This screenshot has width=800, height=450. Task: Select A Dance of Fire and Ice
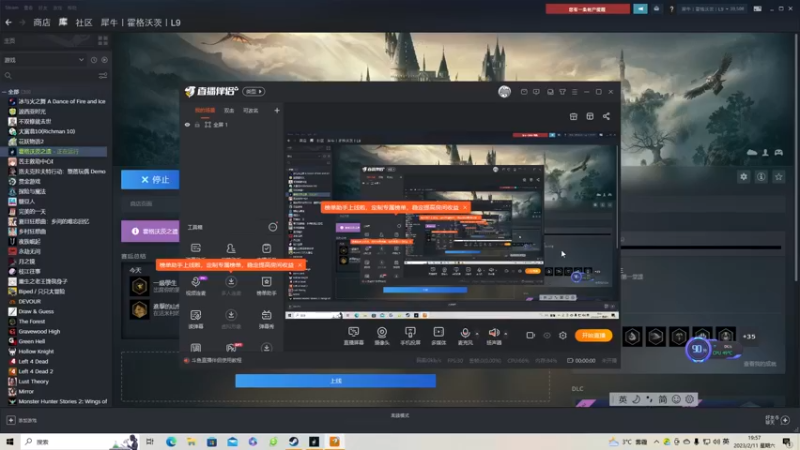62,102
